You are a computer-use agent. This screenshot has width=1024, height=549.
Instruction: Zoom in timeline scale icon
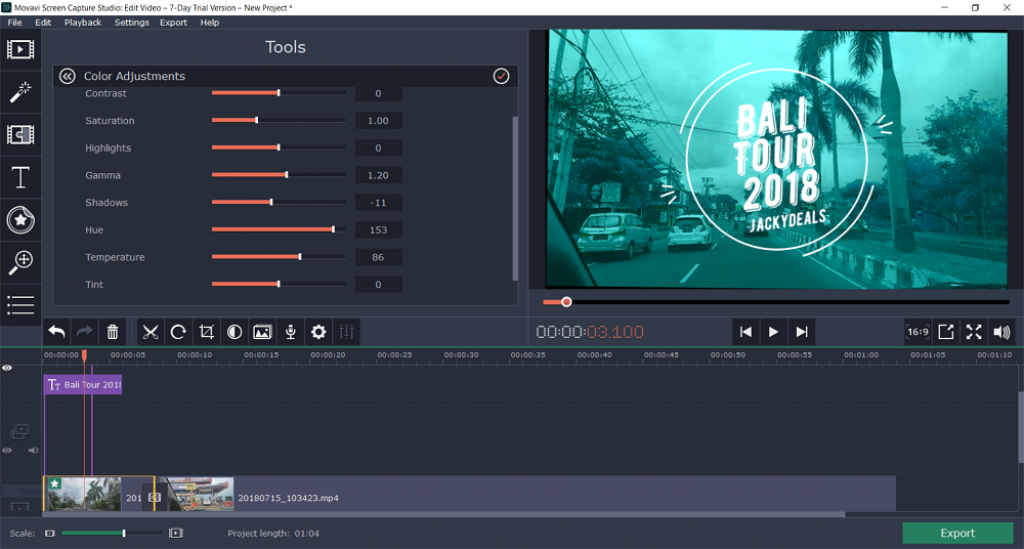pyautogui.click(x=176, y=533)
